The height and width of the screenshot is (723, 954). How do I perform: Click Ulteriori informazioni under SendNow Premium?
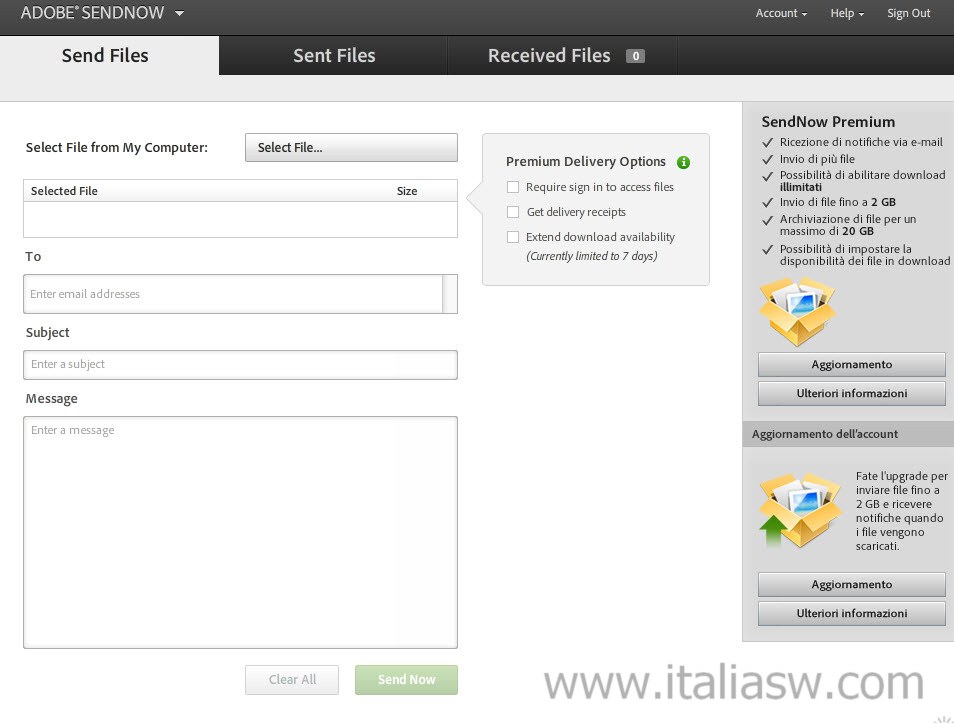click(852, 393)
